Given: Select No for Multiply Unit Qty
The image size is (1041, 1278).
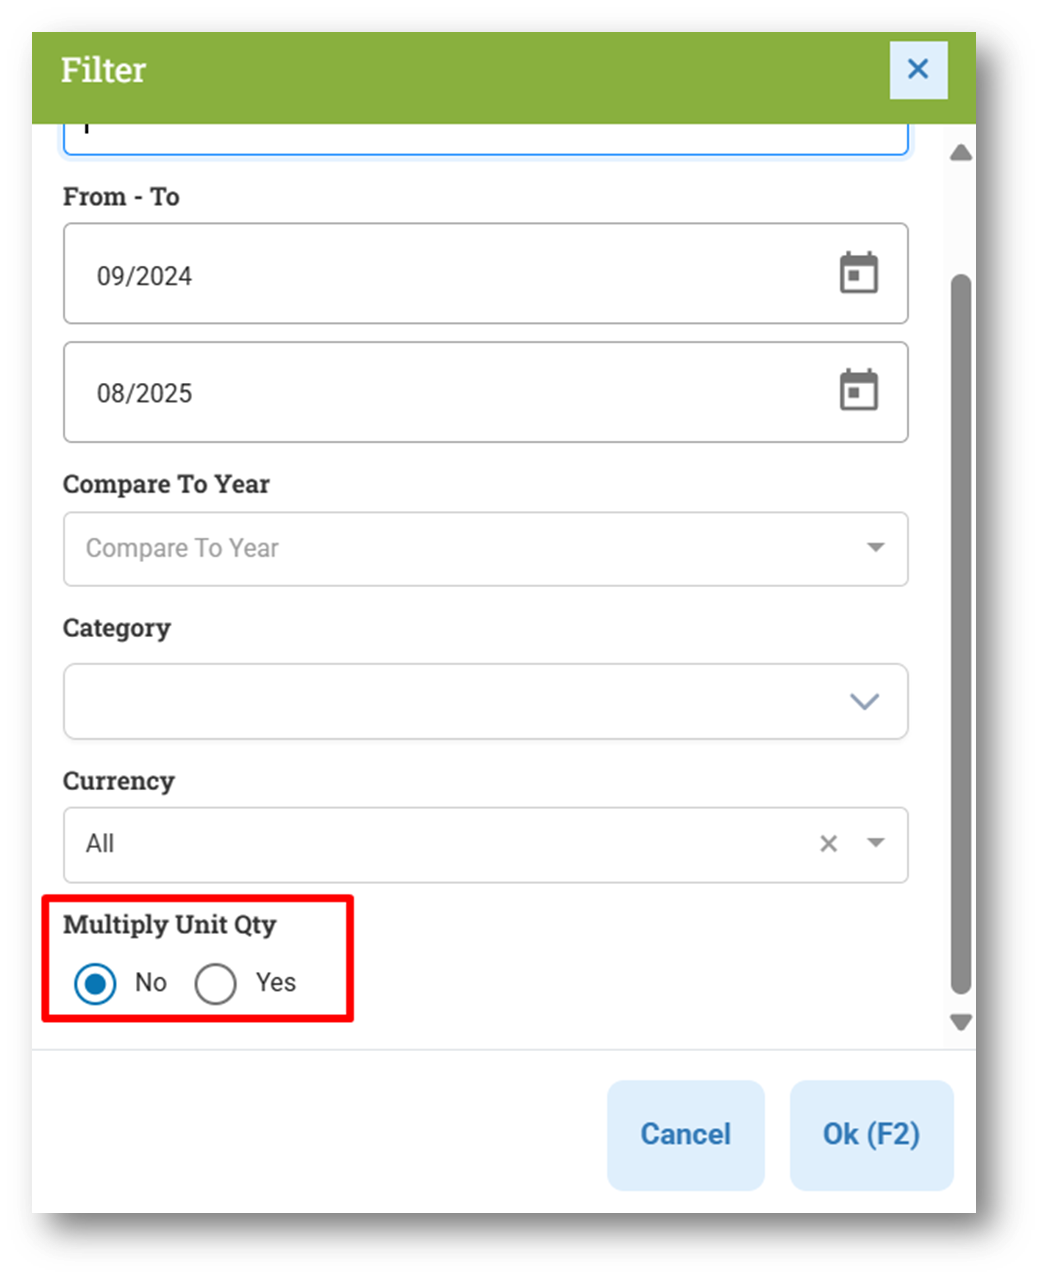Looking at the screenshot, I should click(95, 984).
